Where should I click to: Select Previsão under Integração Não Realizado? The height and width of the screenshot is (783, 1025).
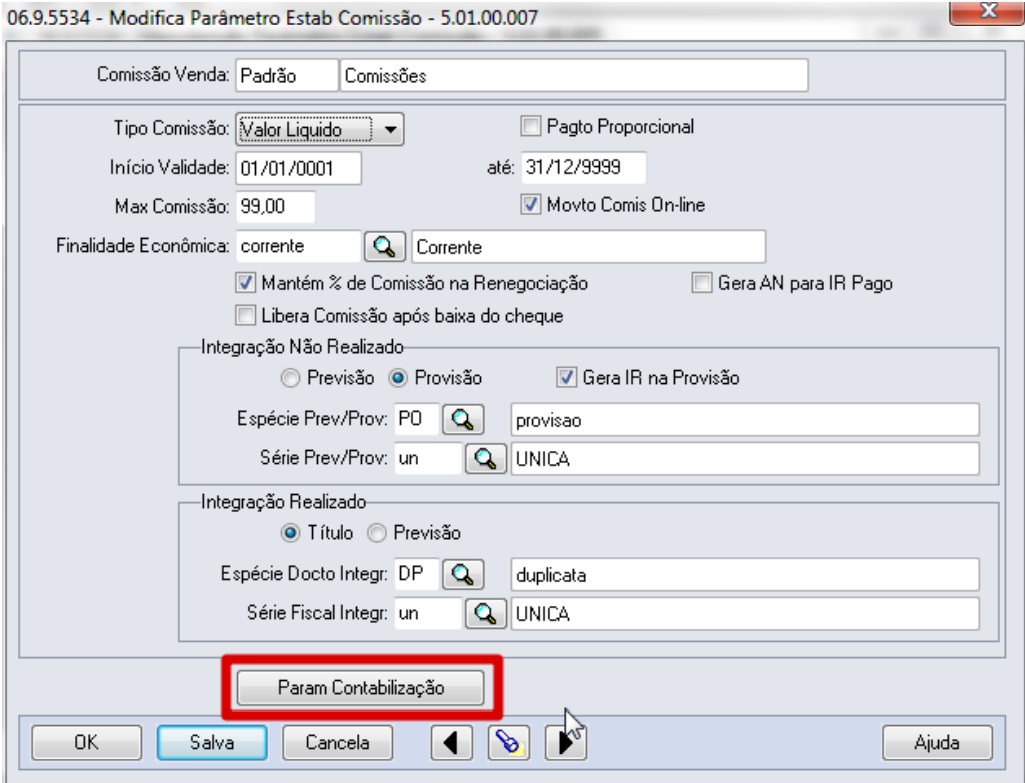290,378
